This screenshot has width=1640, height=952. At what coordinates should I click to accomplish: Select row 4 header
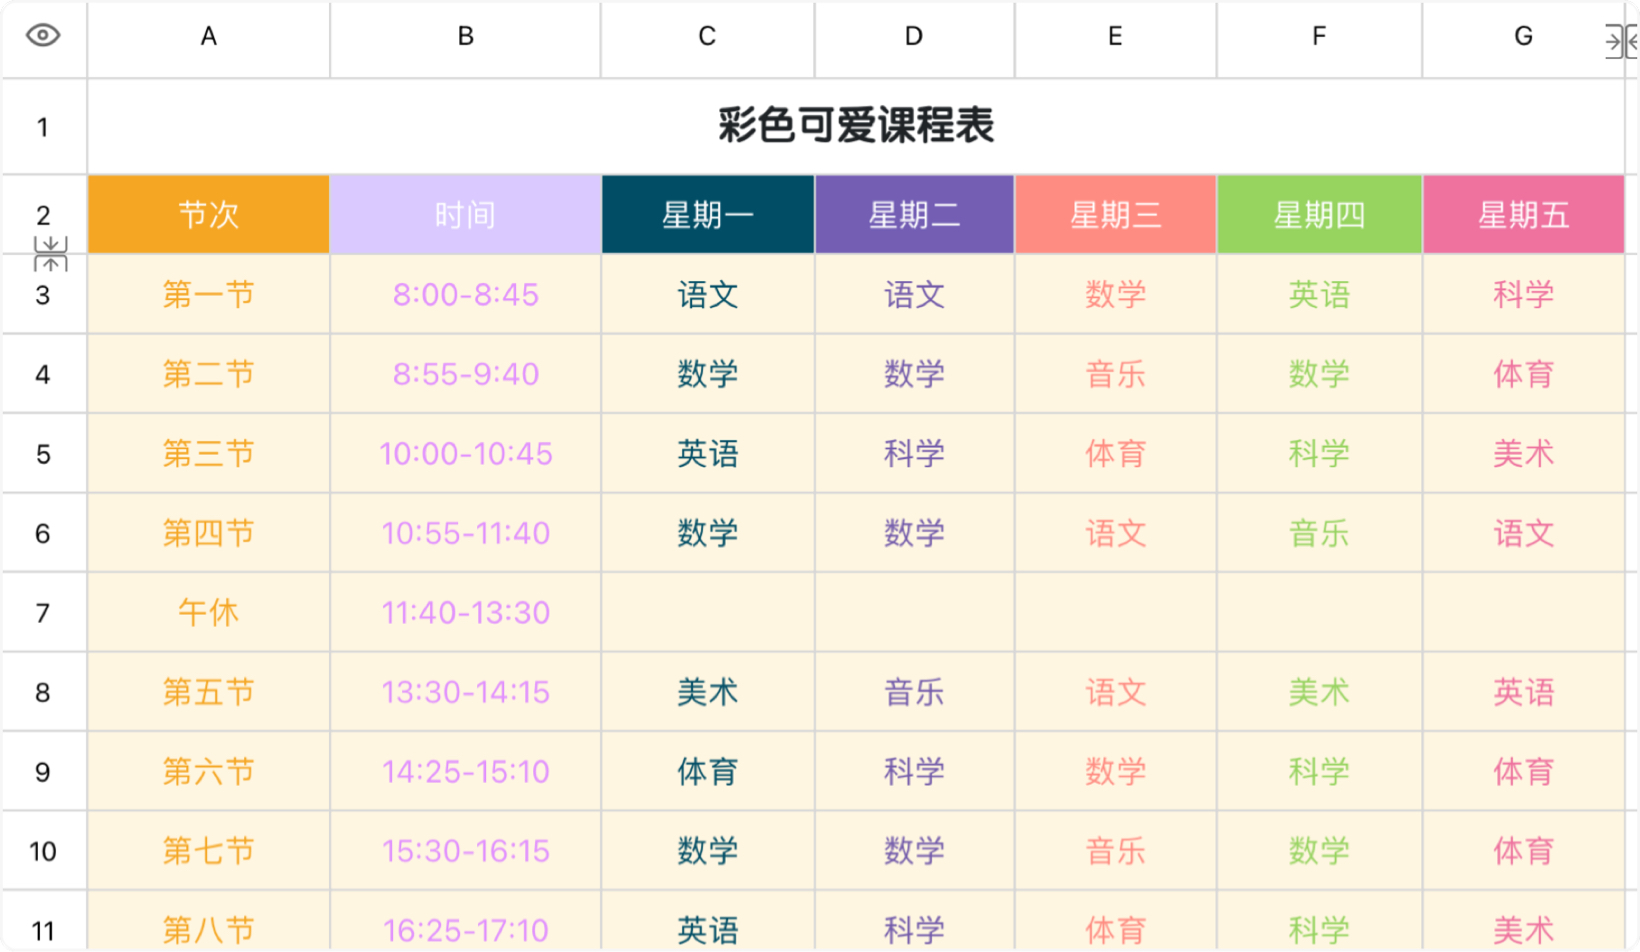point(43,374)
